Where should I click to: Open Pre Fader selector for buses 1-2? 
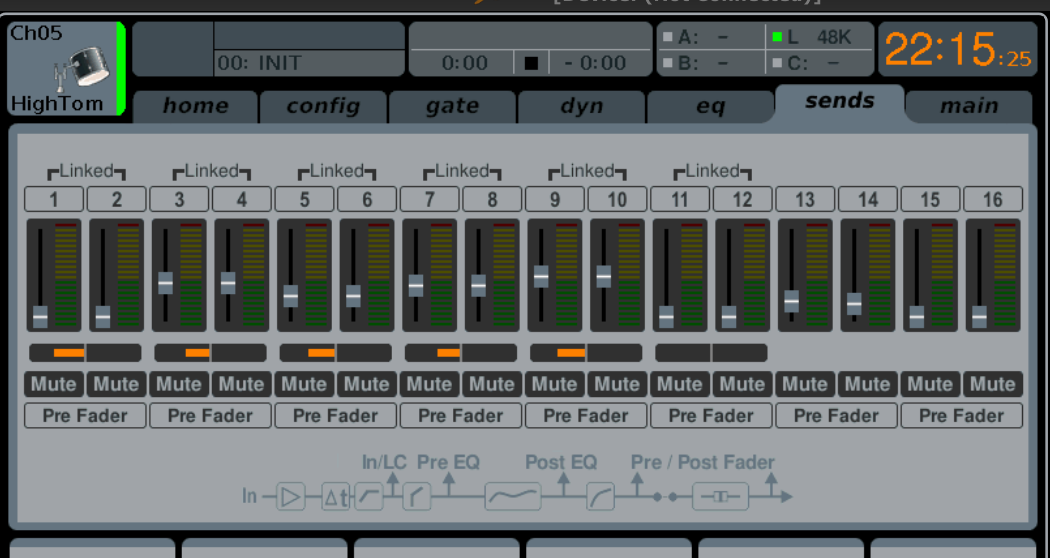point(85,416)
